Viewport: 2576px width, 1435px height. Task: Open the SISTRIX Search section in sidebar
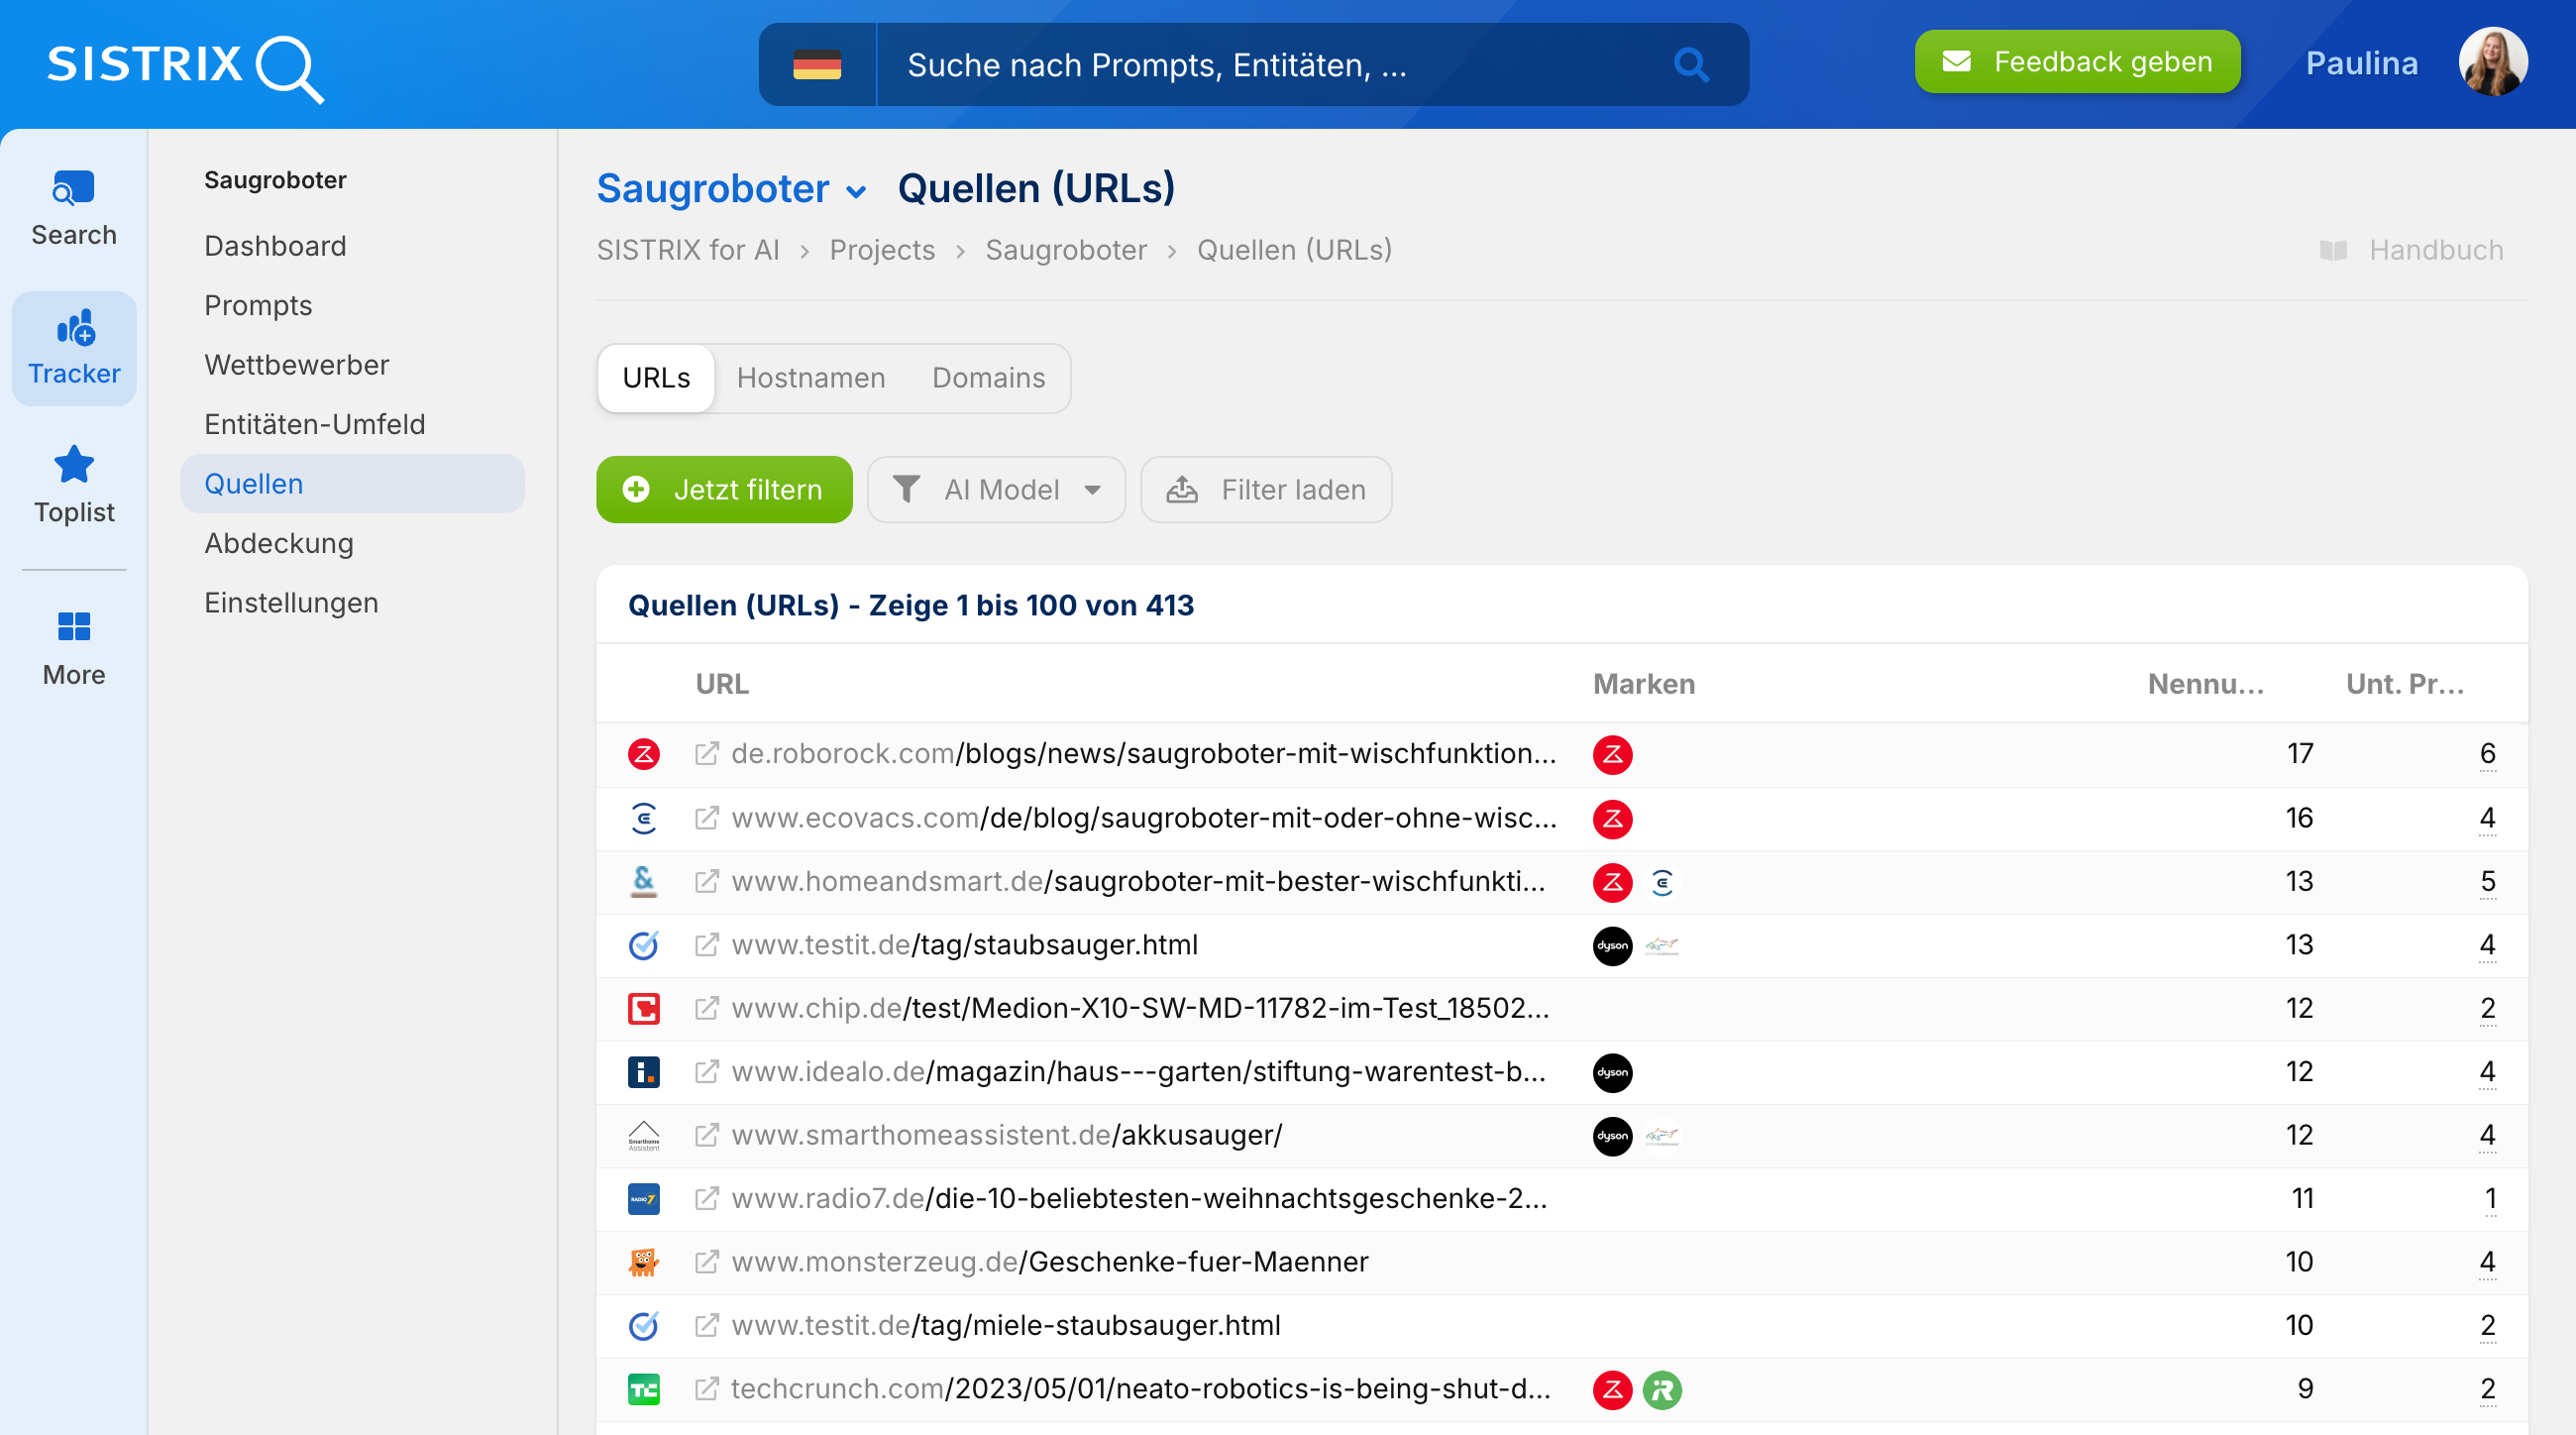coord(73,205)
